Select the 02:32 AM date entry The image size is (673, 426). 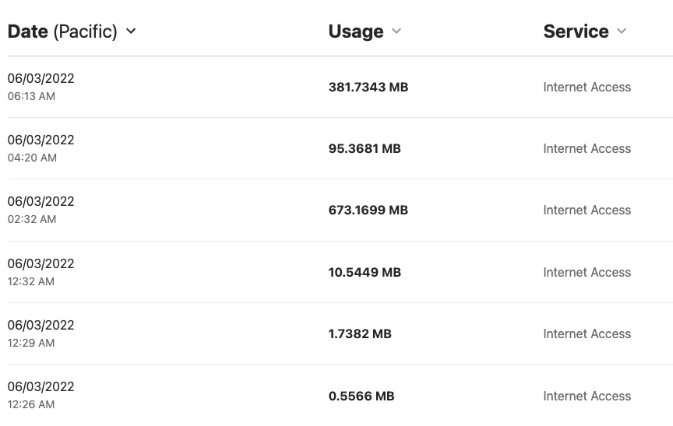point(41,210)
